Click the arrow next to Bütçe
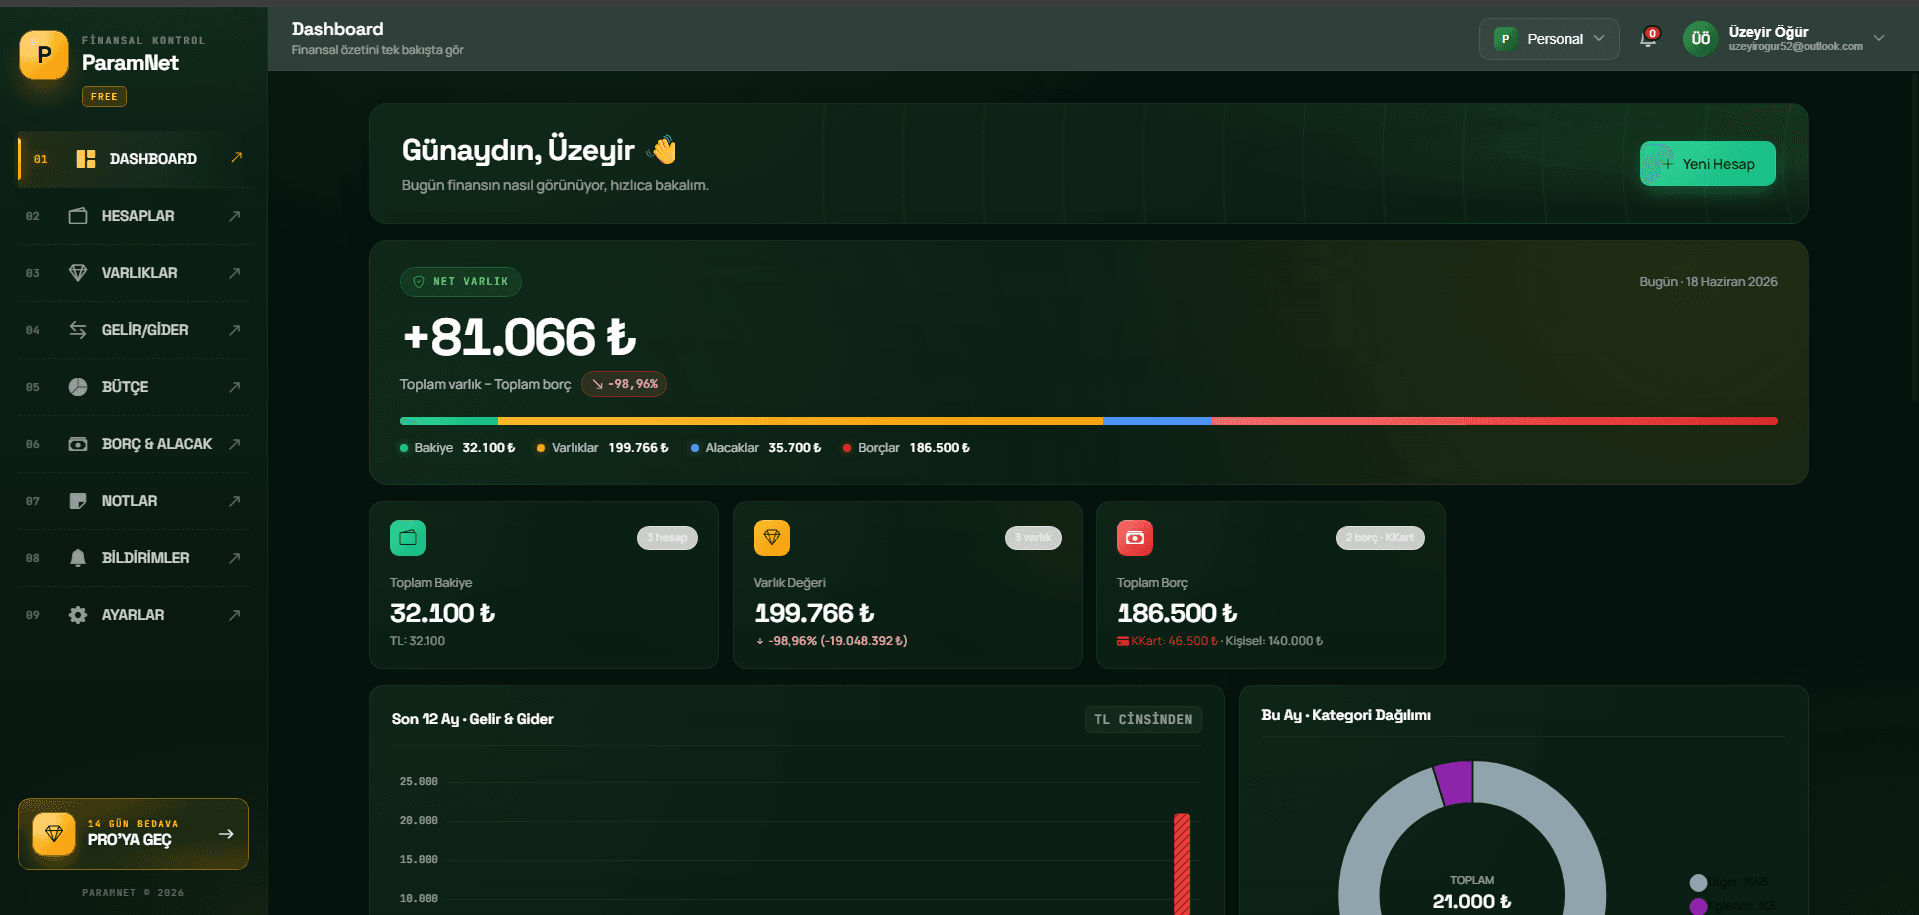 click(235, 387)
